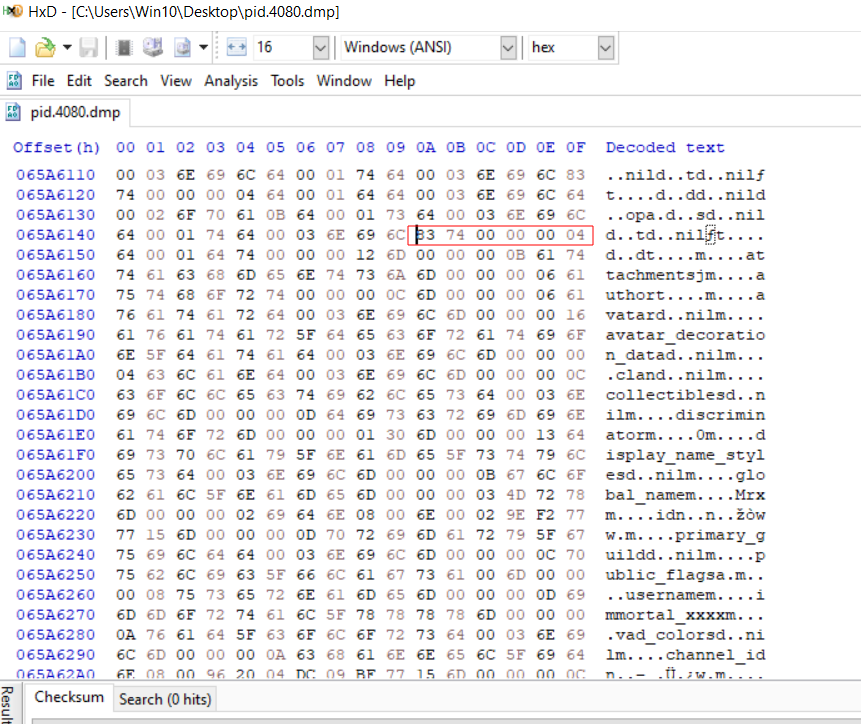
Task: Switch to the Checksum results tab
Action: pos(69,697)
